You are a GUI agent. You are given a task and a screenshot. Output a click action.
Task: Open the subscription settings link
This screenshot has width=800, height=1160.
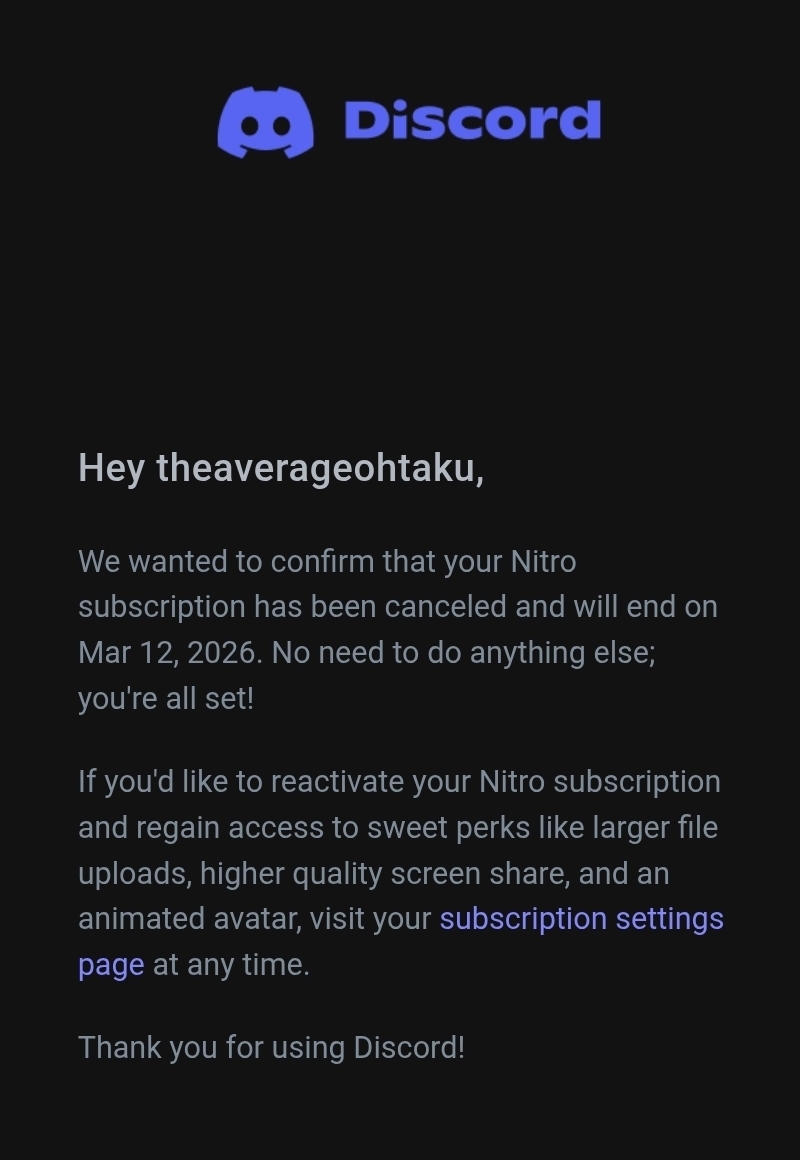(x=581, y=918)
